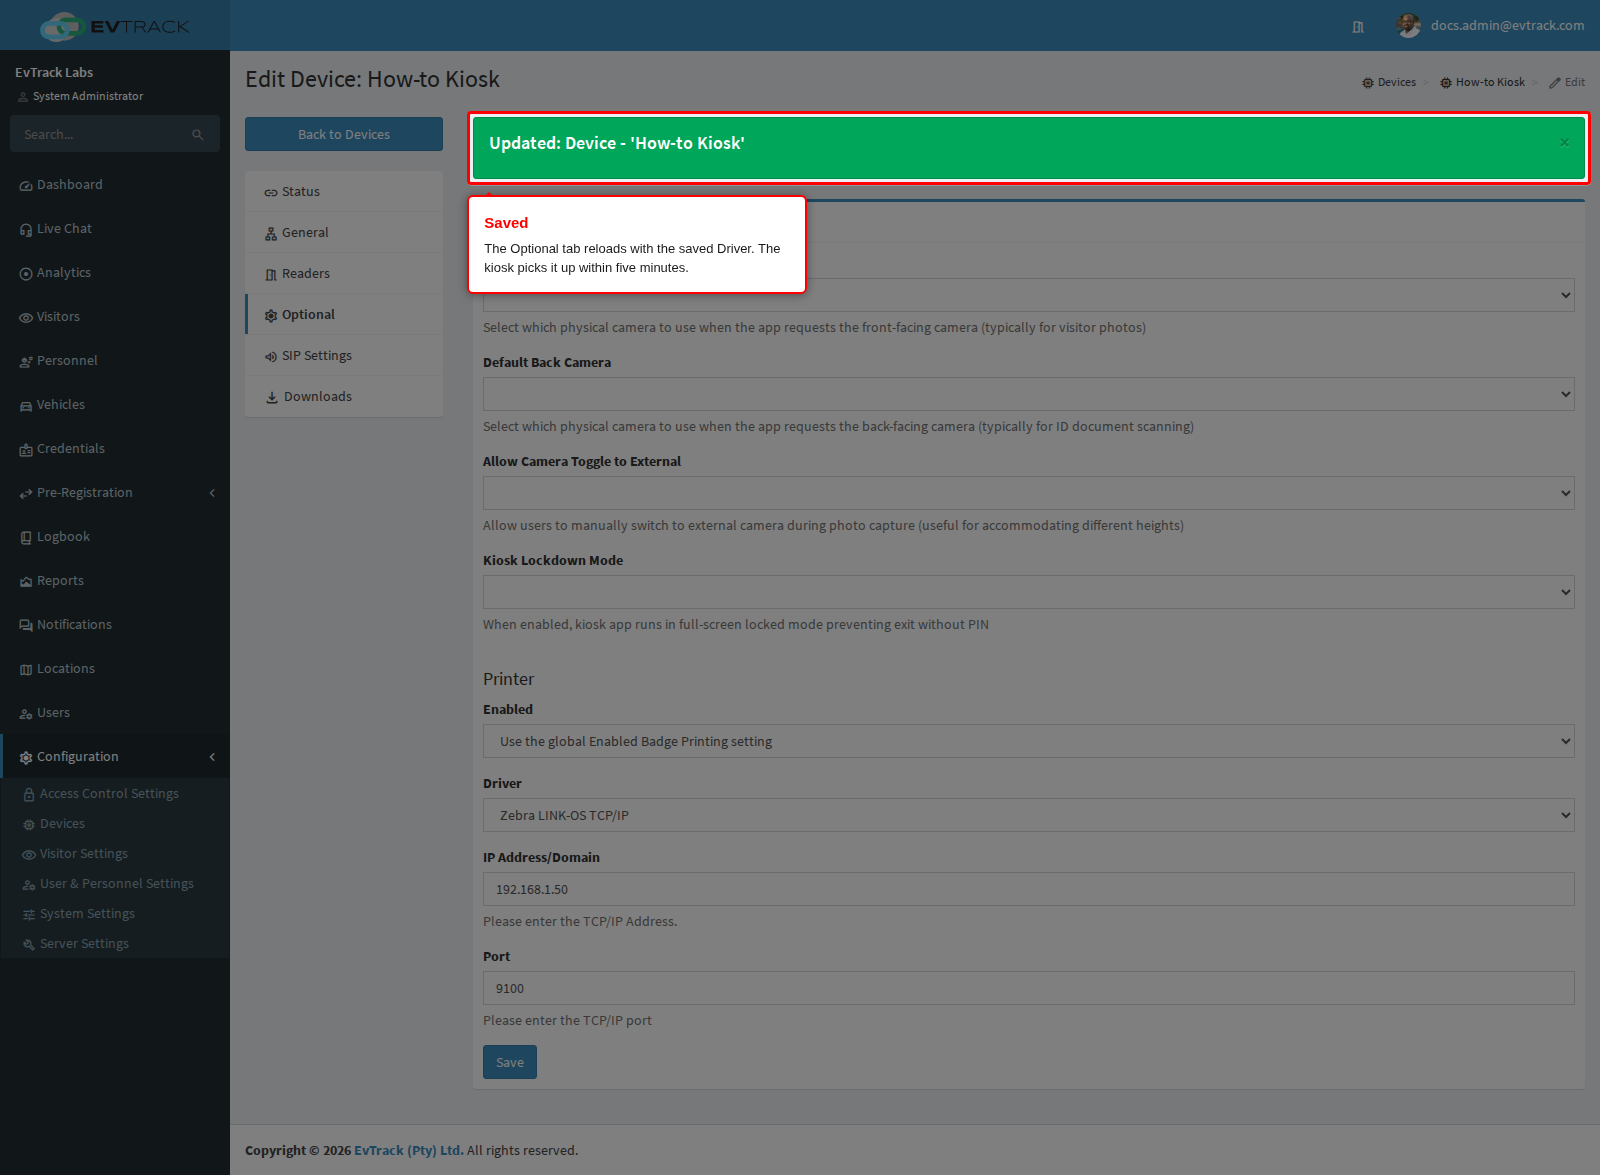Open Kiosk Lockdown Mode dropdown
1600x1175 pixels.
coord(1028,592)
